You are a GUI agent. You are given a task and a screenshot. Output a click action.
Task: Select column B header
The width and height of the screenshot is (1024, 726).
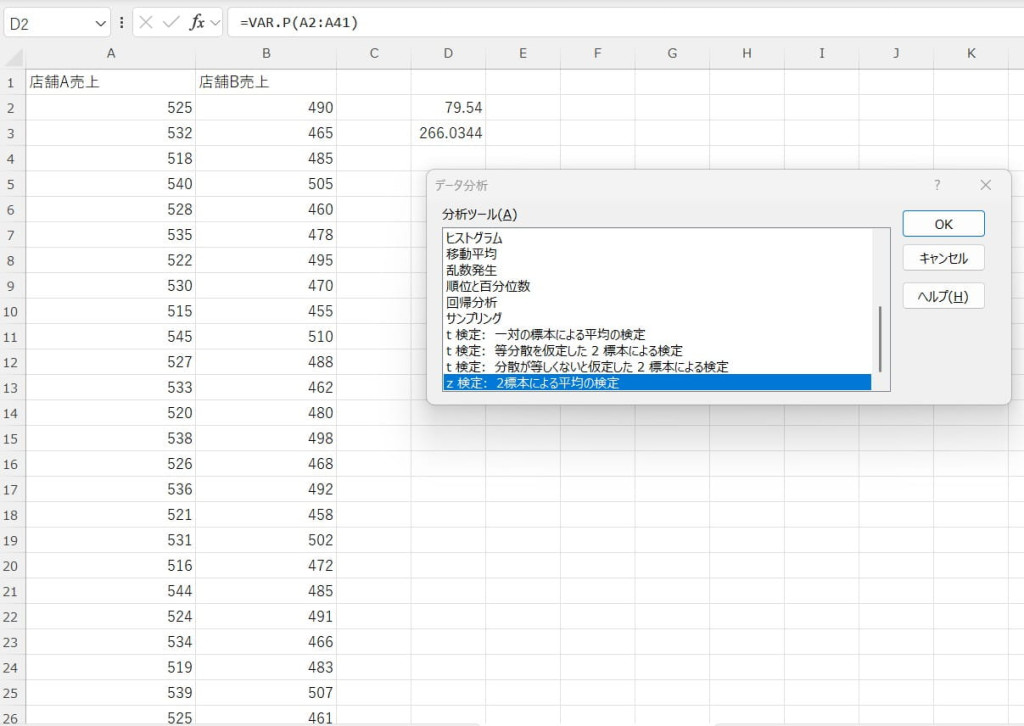(266, 54)
